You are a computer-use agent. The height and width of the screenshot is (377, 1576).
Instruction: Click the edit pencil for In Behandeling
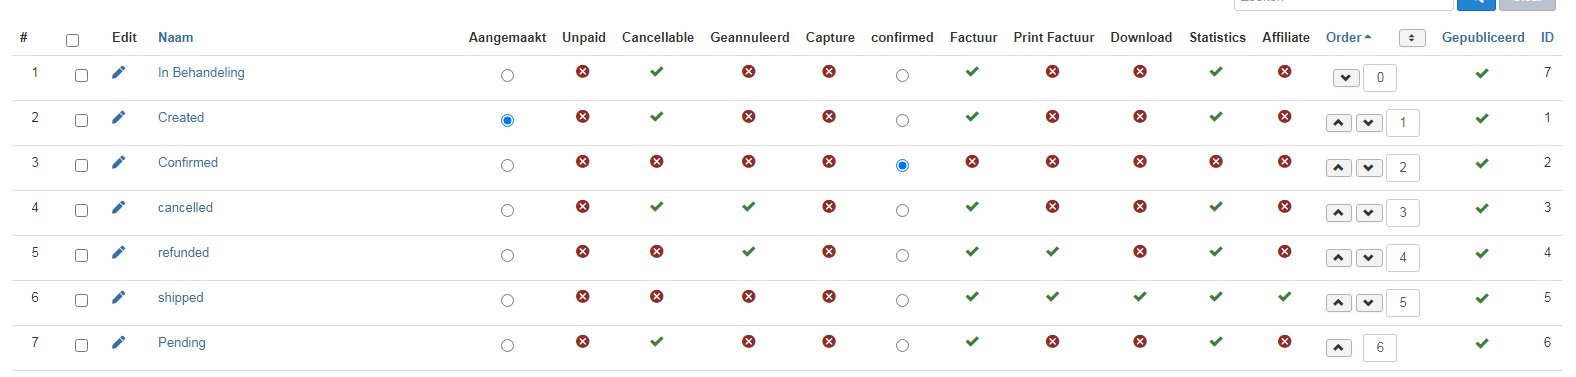point(118,72)
